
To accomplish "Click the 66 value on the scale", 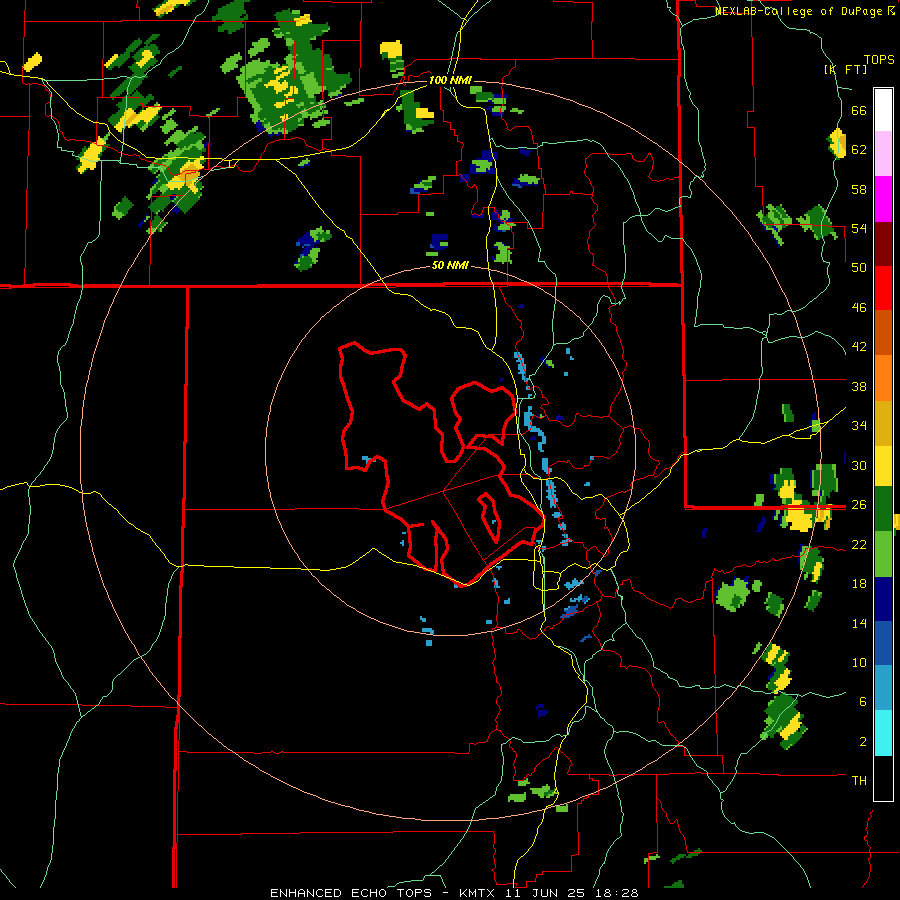I will pyautogui.click(x=859, y=111).
